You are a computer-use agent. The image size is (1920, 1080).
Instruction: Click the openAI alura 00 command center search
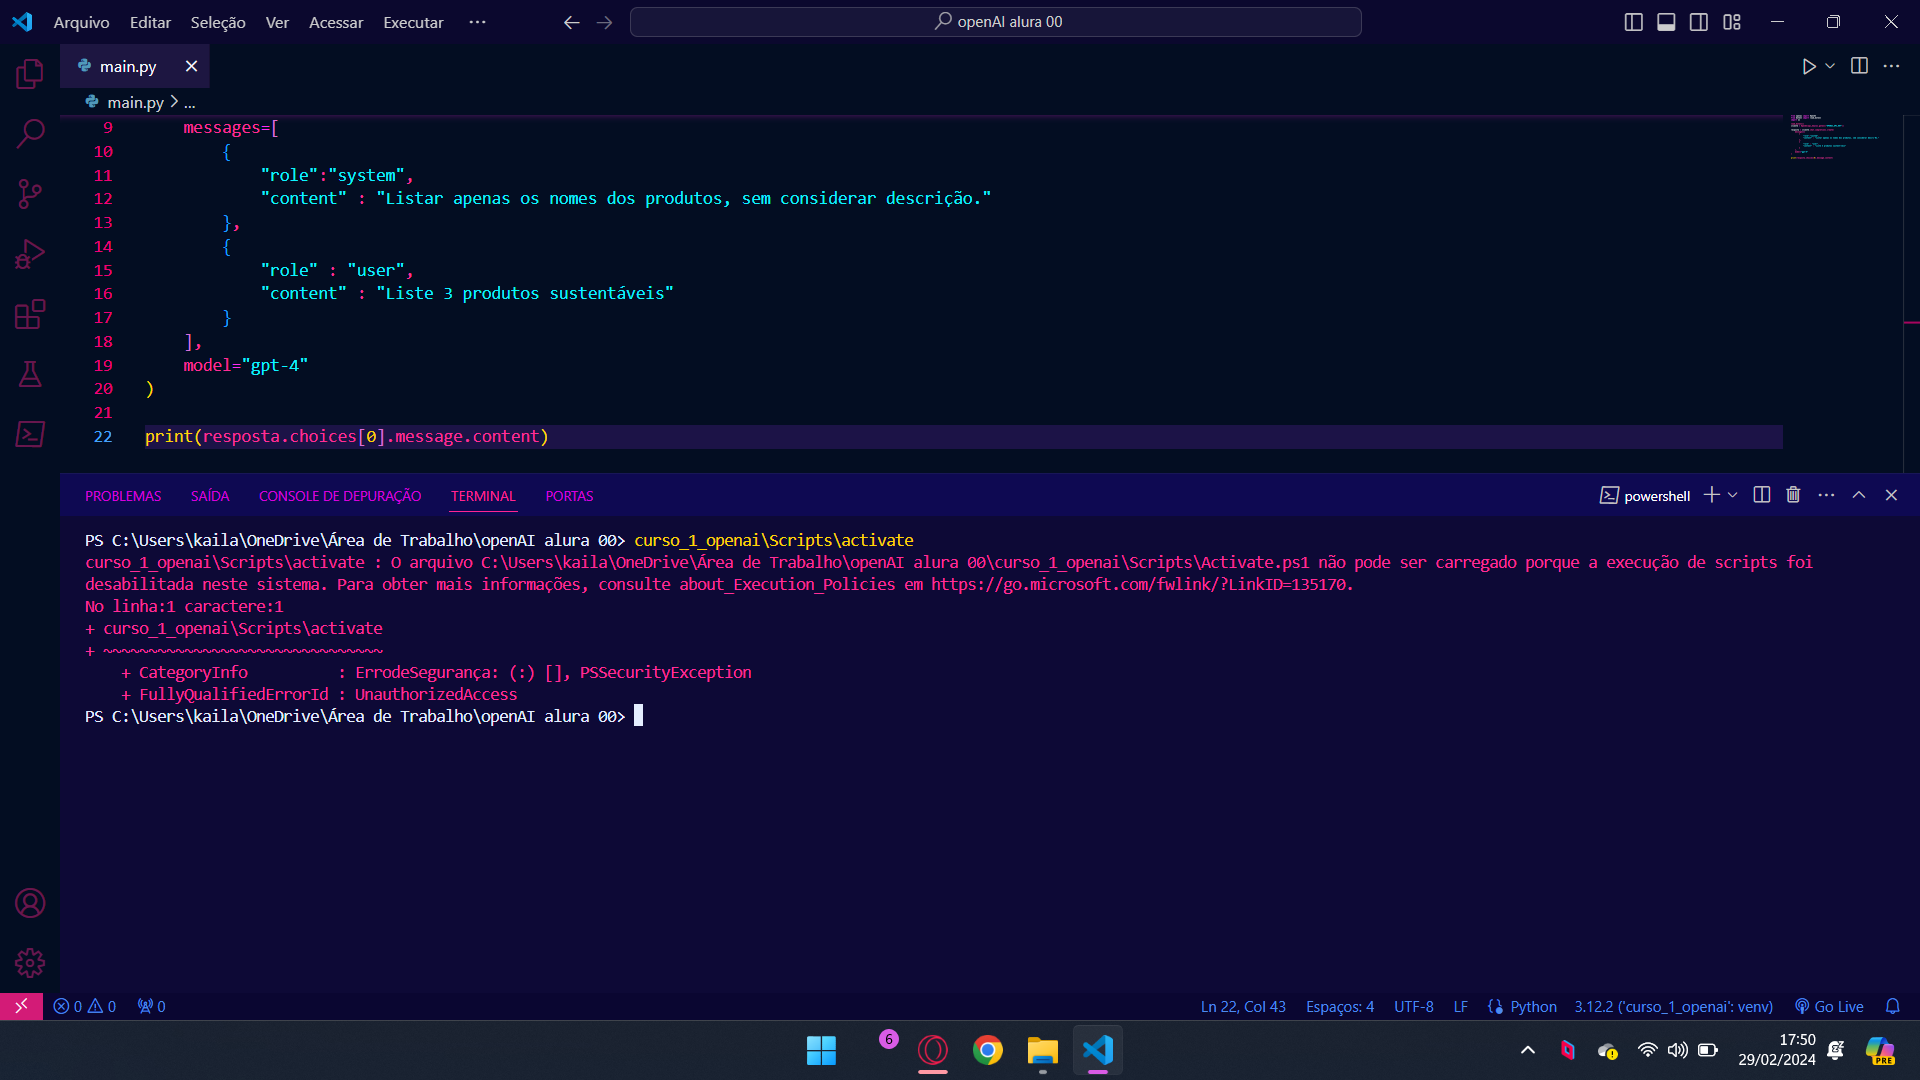pyautogui.click(x=996, y=22)
